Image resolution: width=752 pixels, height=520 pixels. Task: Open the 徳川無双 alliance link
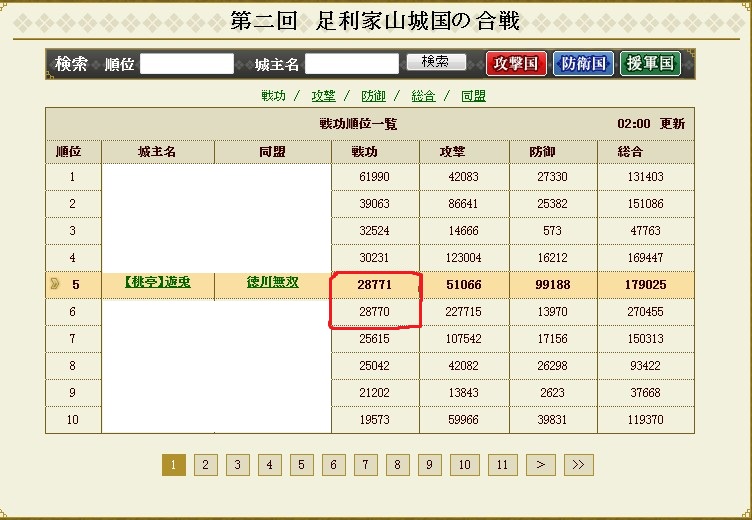pyautogui.click(x=272, y=282)
